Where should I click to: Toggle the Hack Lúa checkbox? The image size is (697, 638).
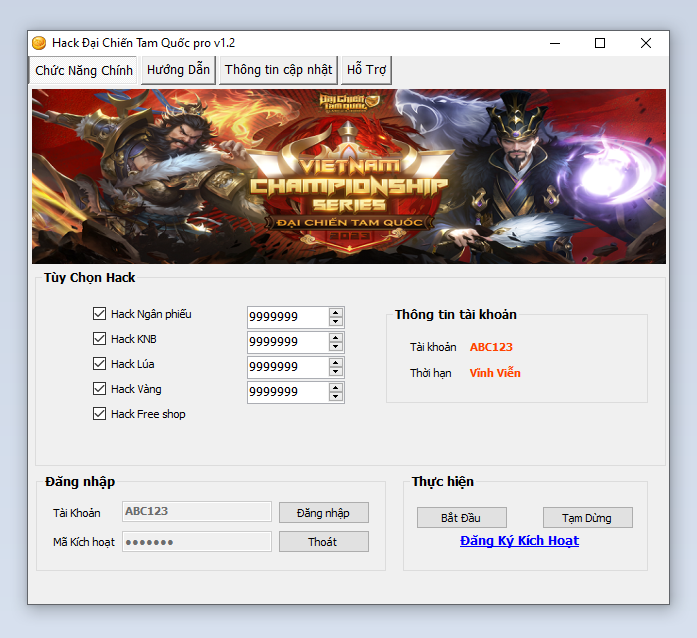click(99, 364)
